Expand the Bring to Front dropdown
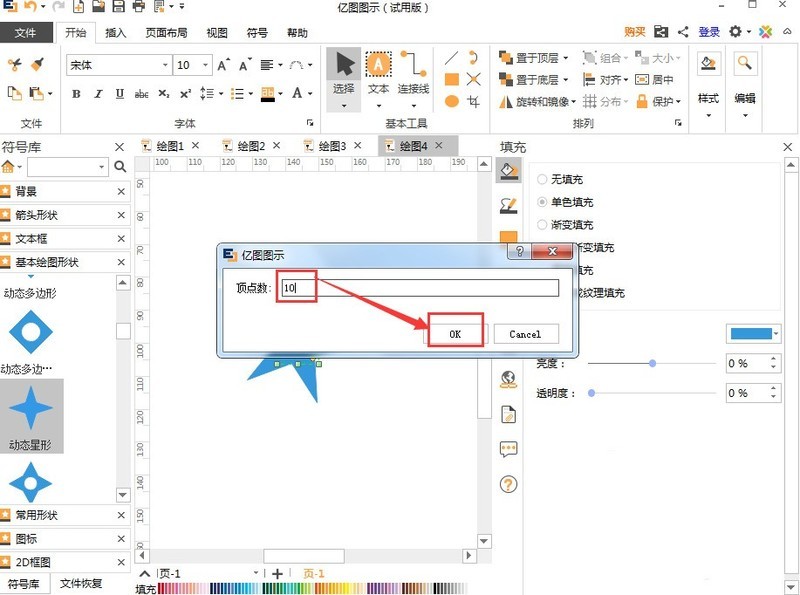 [x=565, y=58]
